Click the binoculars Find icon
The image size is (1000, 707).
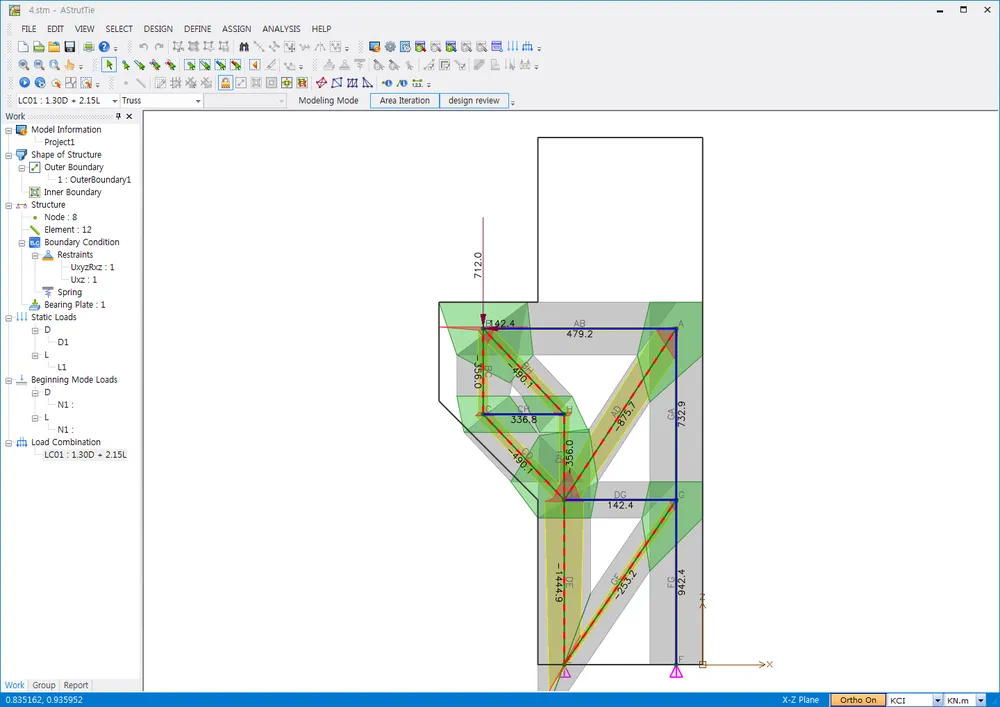click(x=244, y=47)
